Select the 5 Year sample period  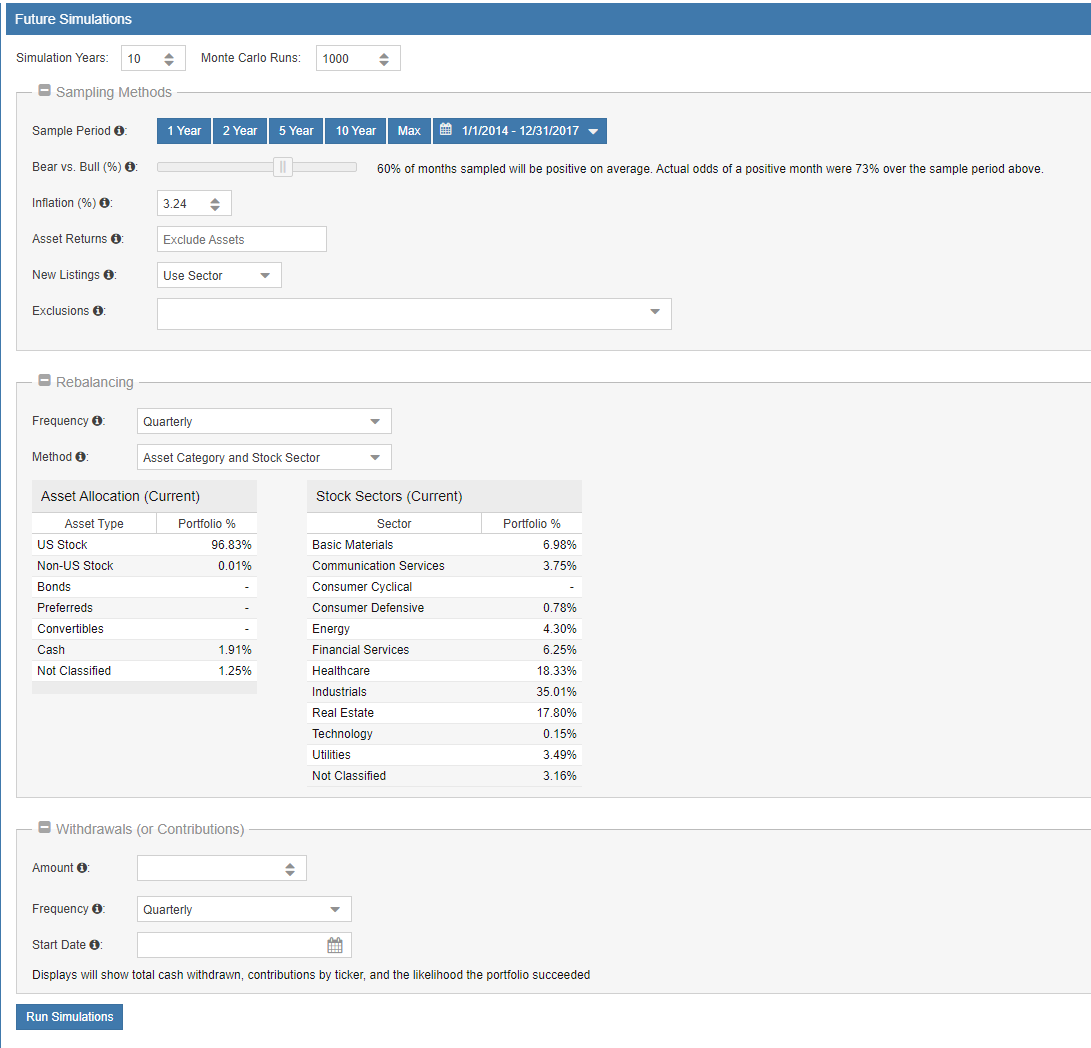tap(296, 131)
